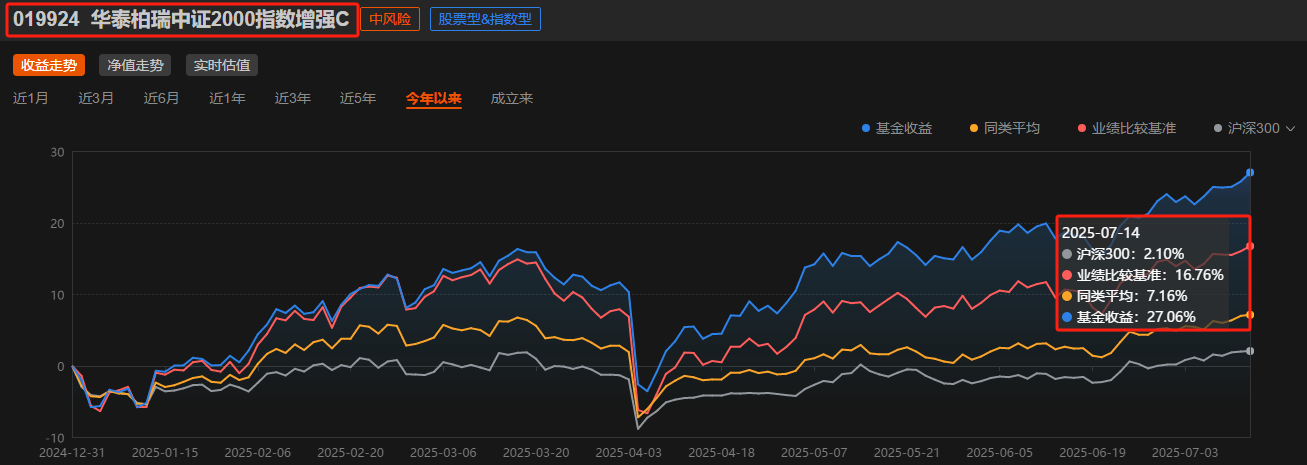The image size is (1307, 465).
Task: Click tooltip value 同类平均: 7.16%
Action: pos(1124,296)
